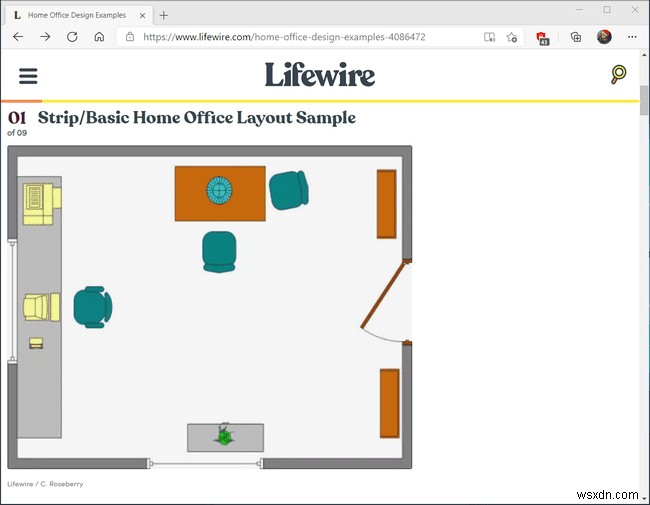Click the user profile avatar
650x505 pixels.
pos(604,37)
